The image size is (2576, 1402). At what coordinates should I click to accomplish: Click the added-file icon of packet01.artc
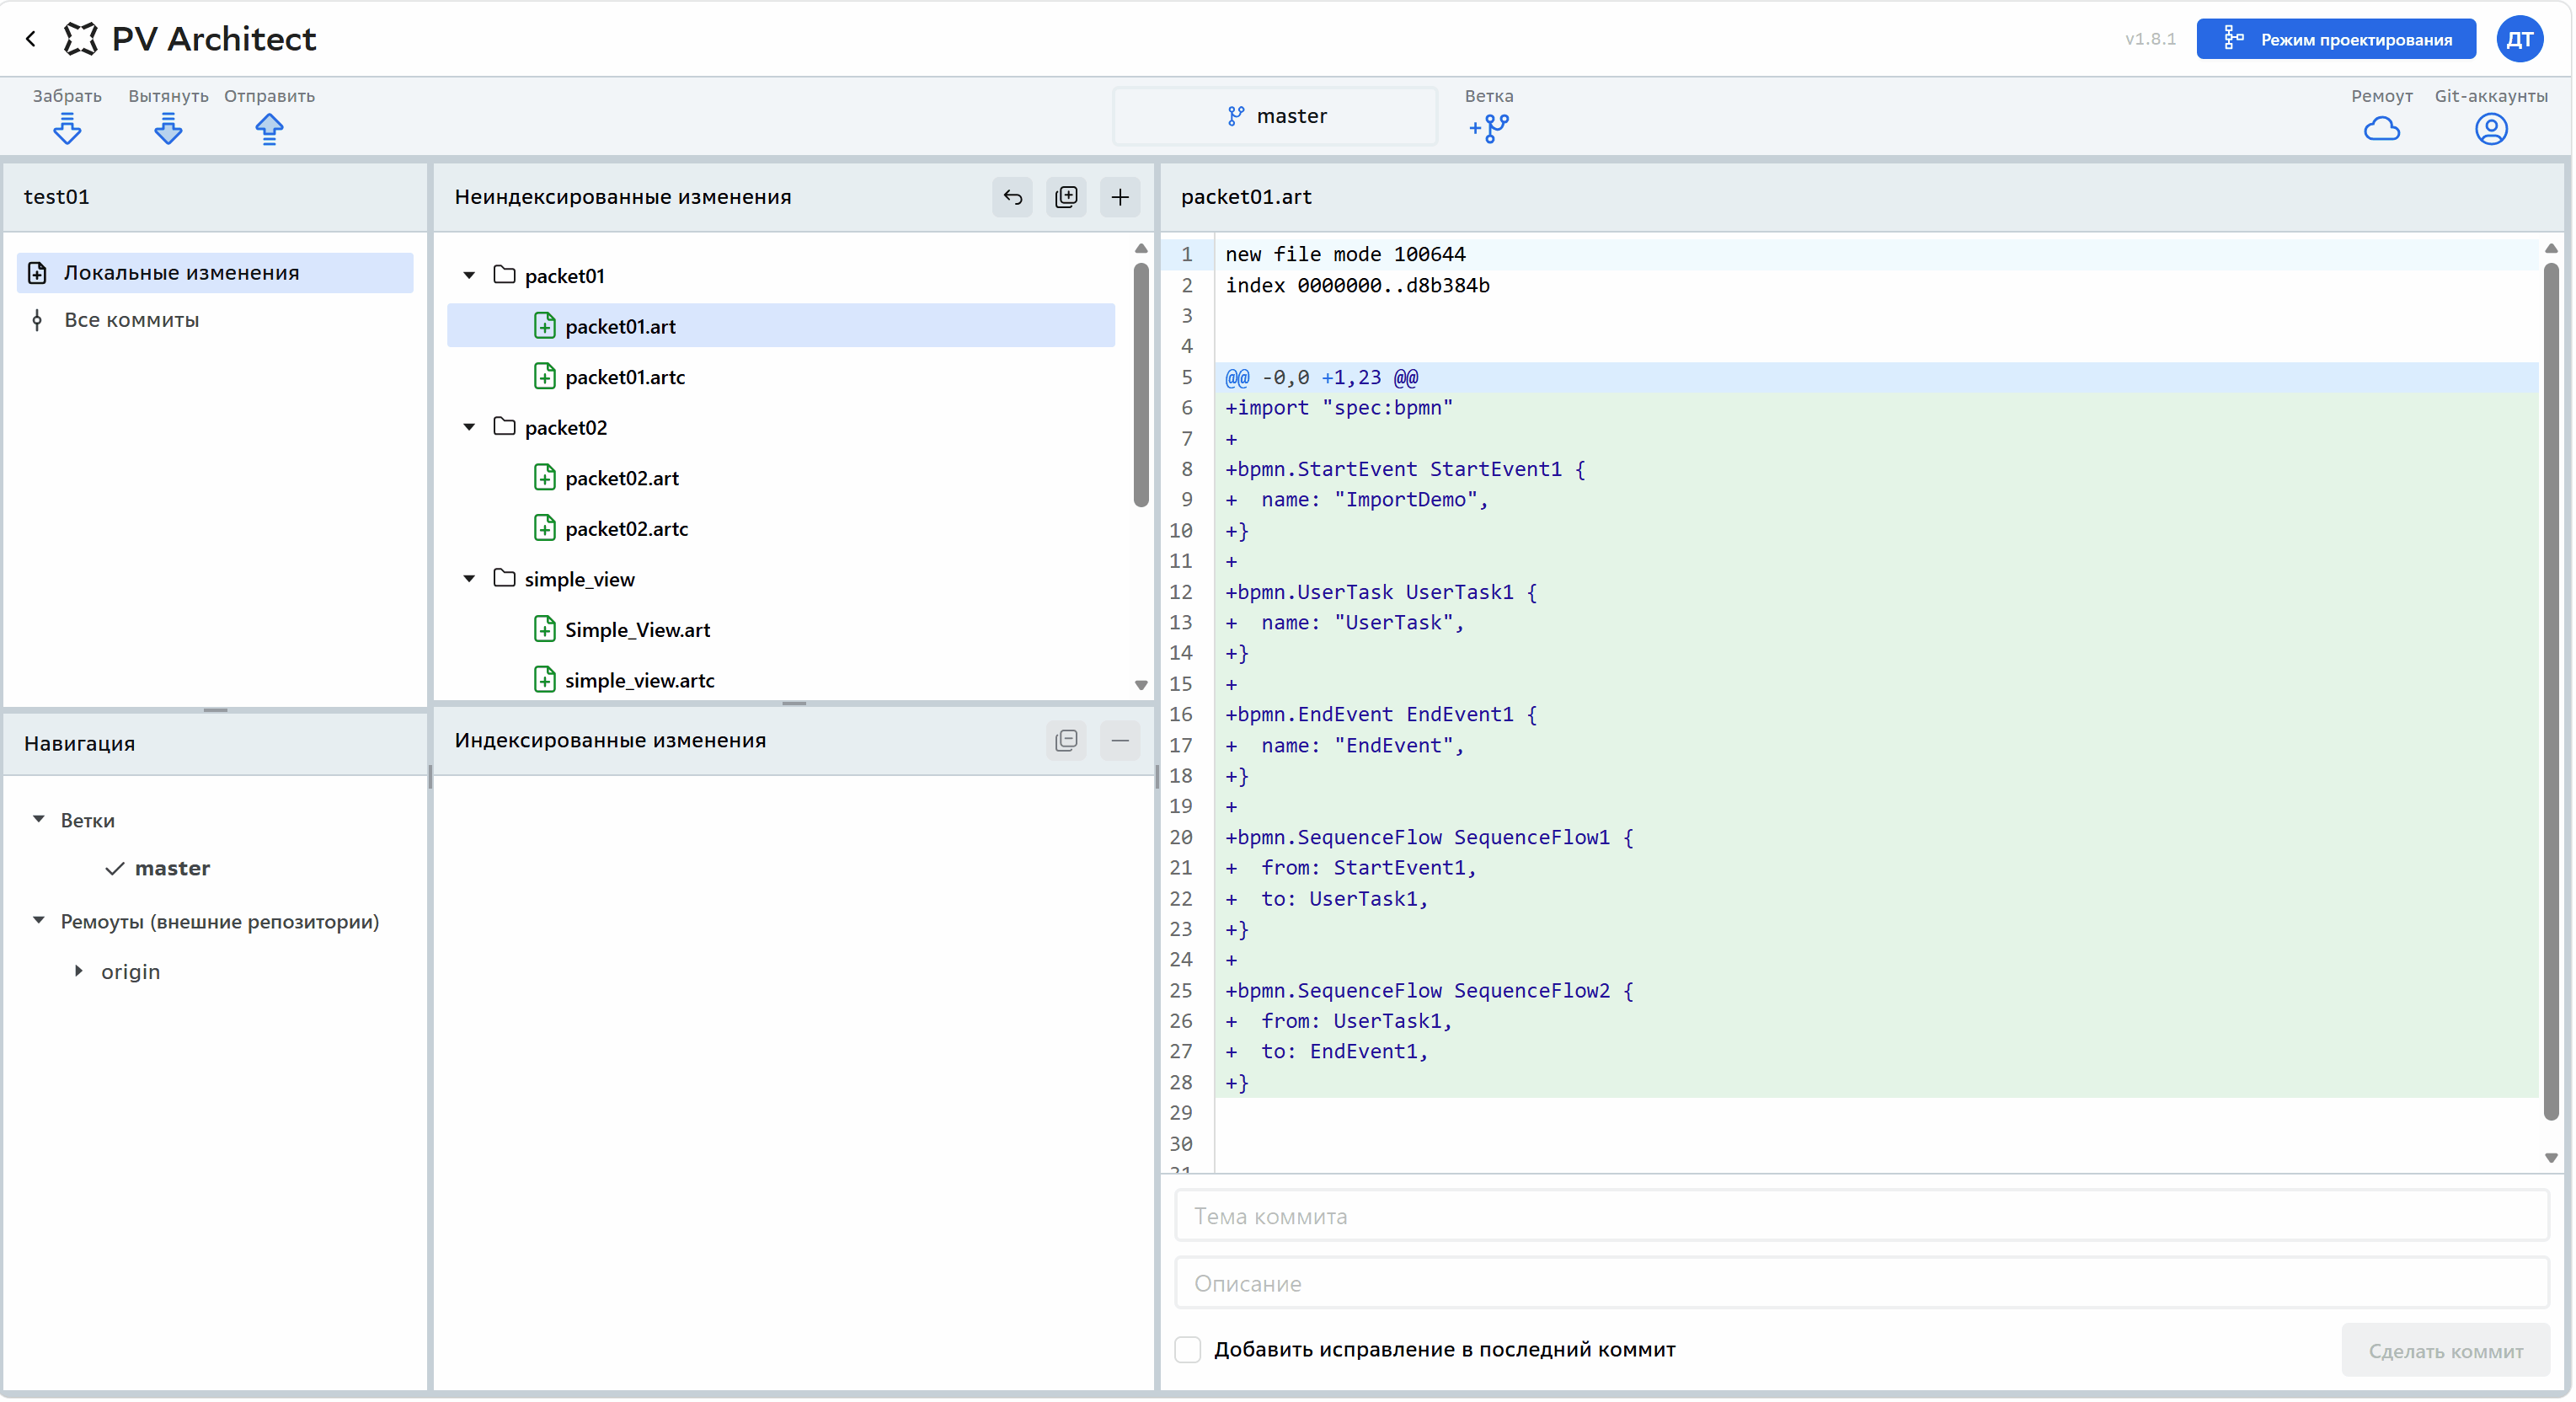(544, 377)
